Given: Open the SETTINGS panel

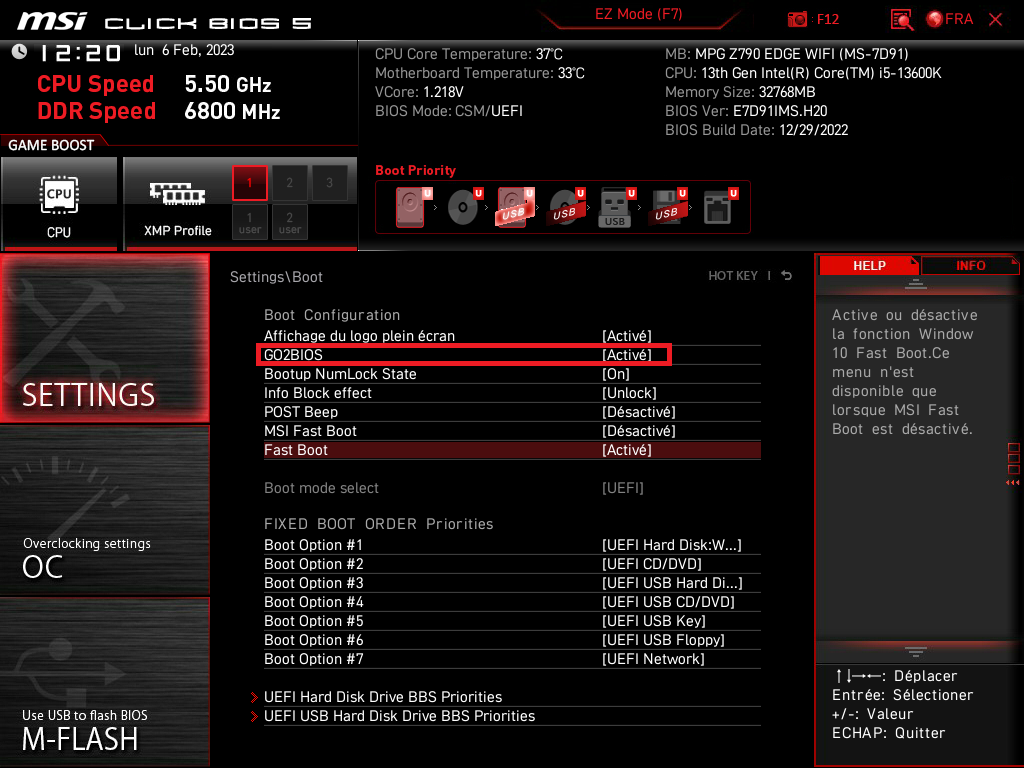Looking at the screenshot, I should click(x=104, y=338).
